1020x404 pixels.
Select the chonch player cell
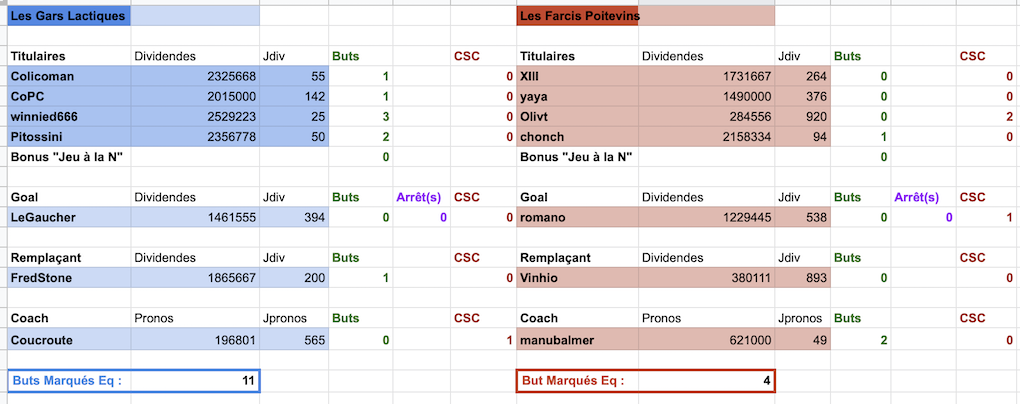coord(577,136)
